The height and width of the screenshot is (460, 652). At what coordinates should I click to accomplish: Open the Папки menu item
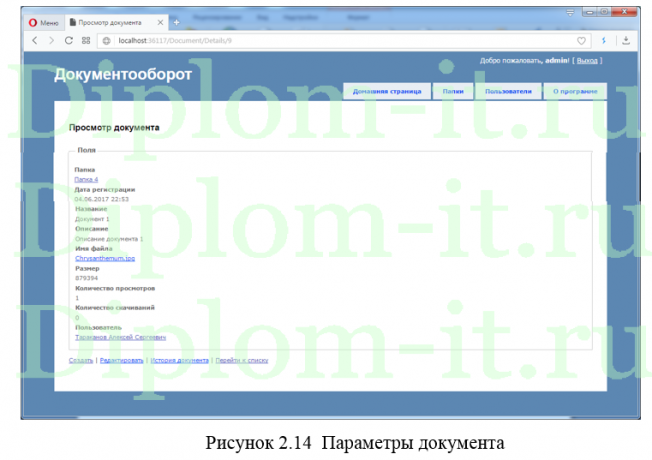[453, 92]
